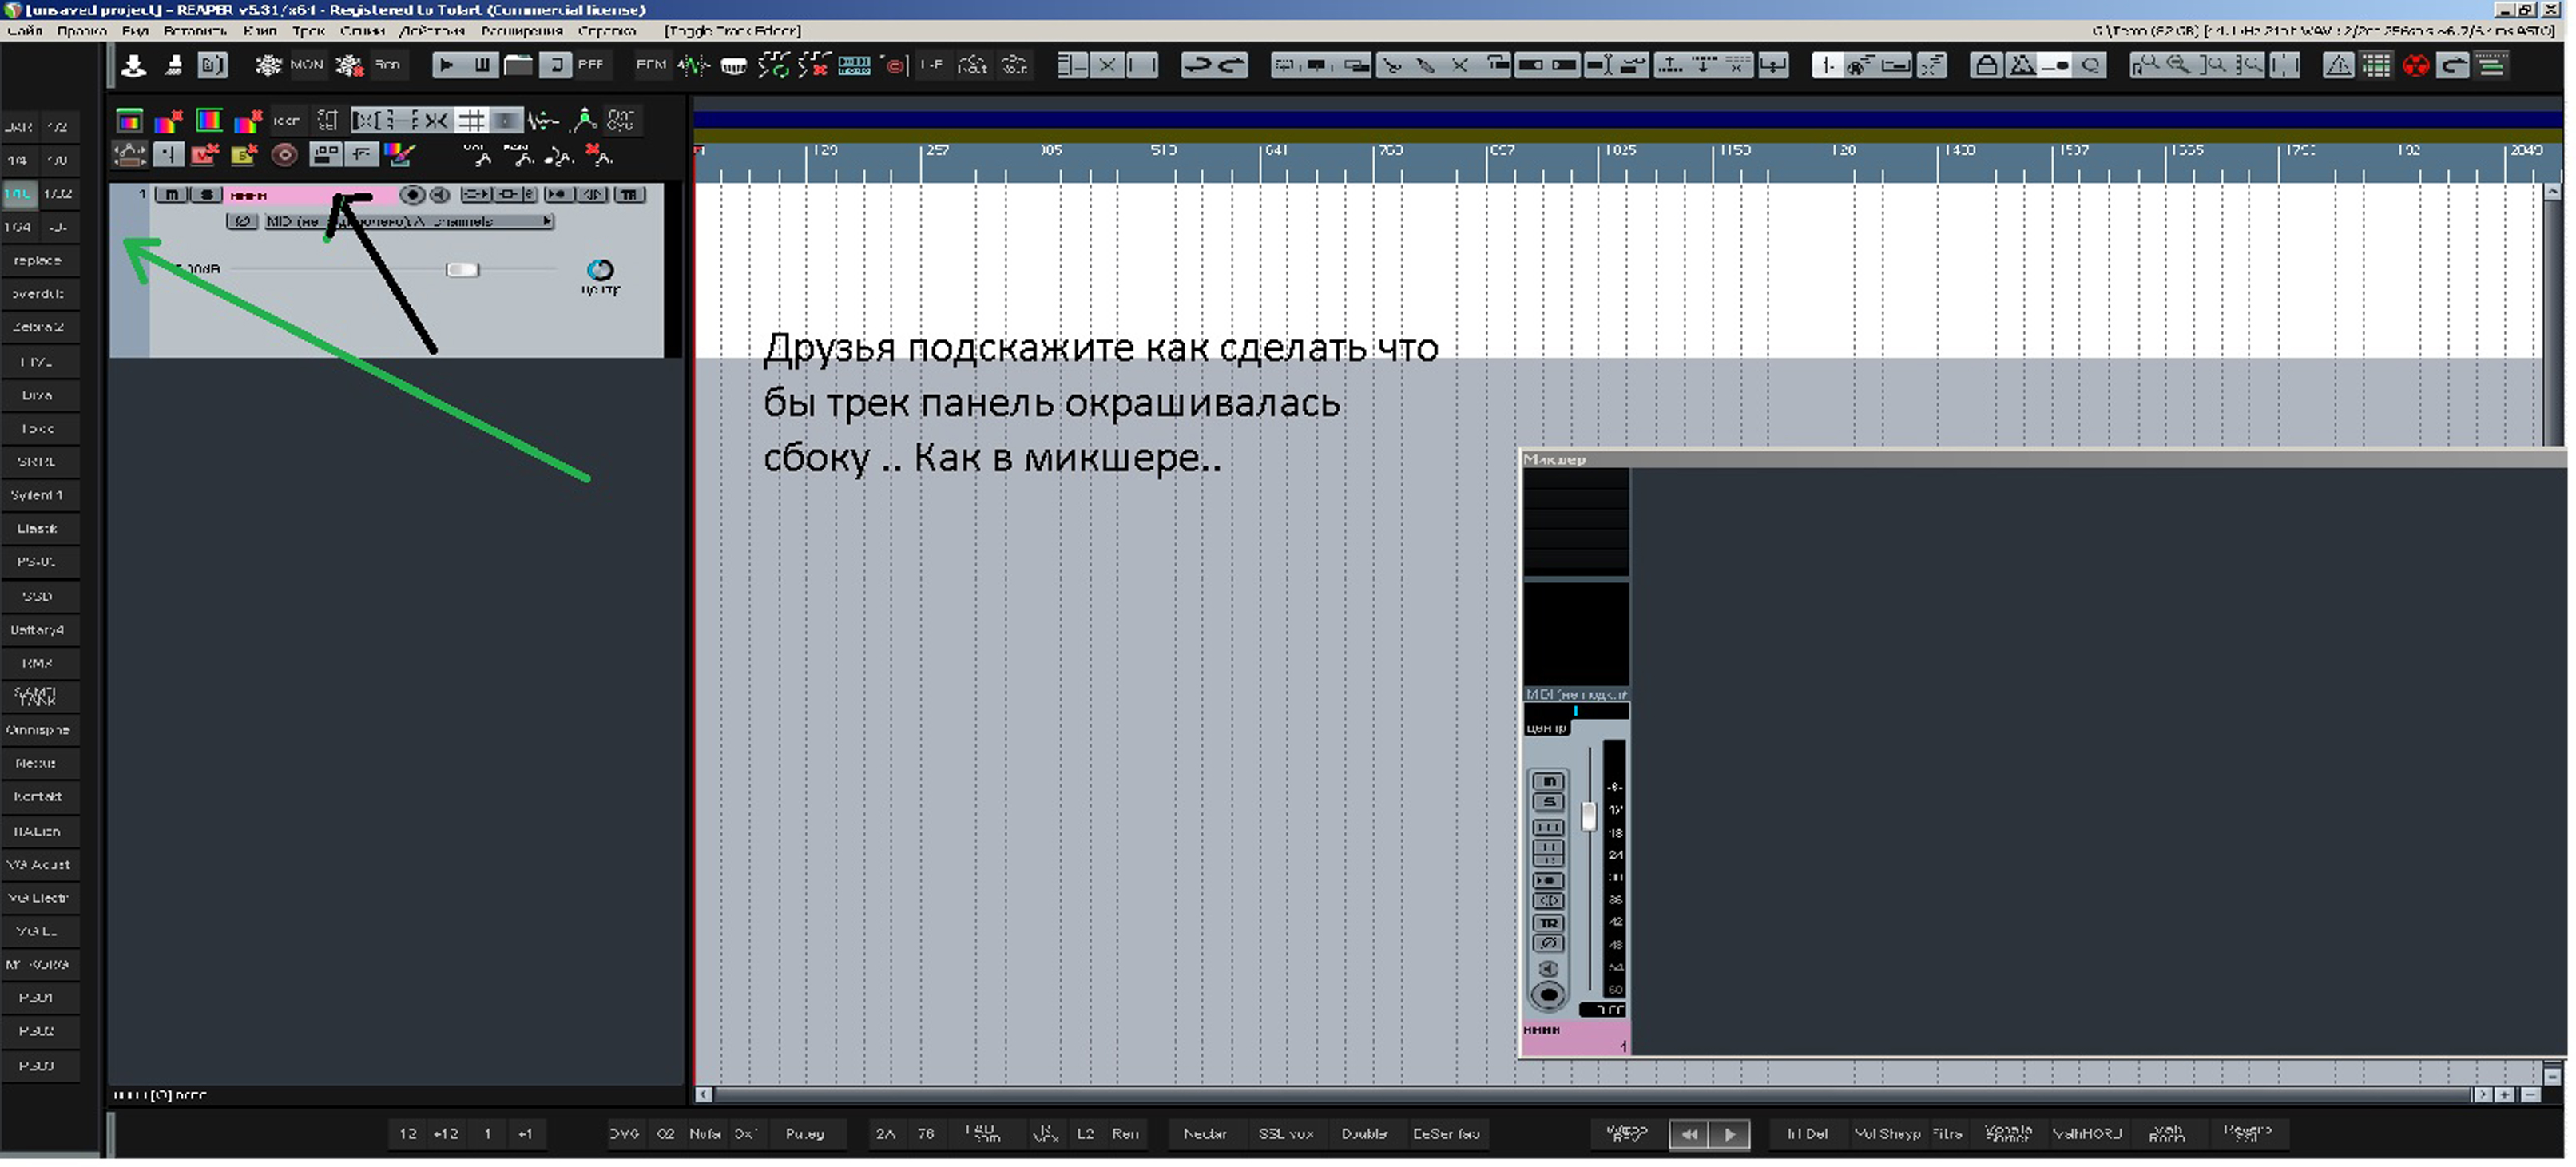The height and width of the screenshot is (1167, 2576).
Task: Click the grid lines toggle icon
Action: [471, 121]
